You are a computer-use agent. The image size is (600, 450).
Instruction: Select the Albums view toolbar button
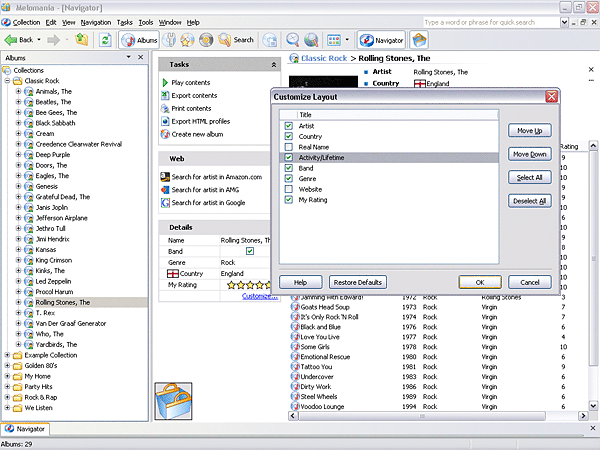pyautogui.click(x=139, y=40)
